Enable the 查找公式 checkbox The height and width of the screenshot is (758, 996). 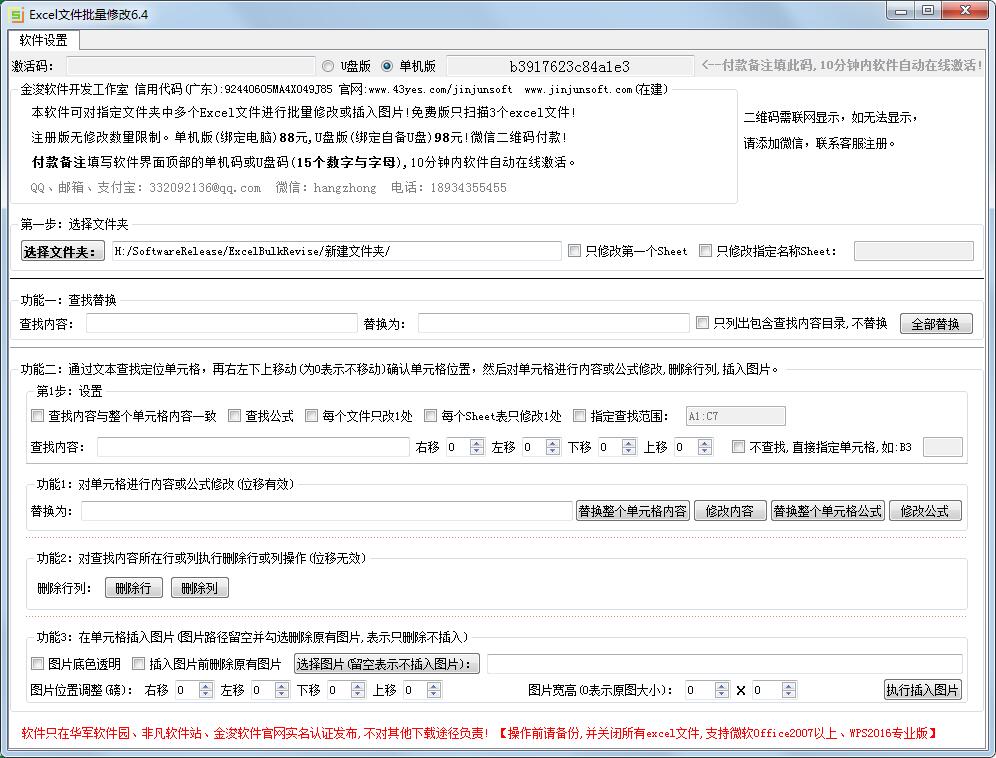234,415
